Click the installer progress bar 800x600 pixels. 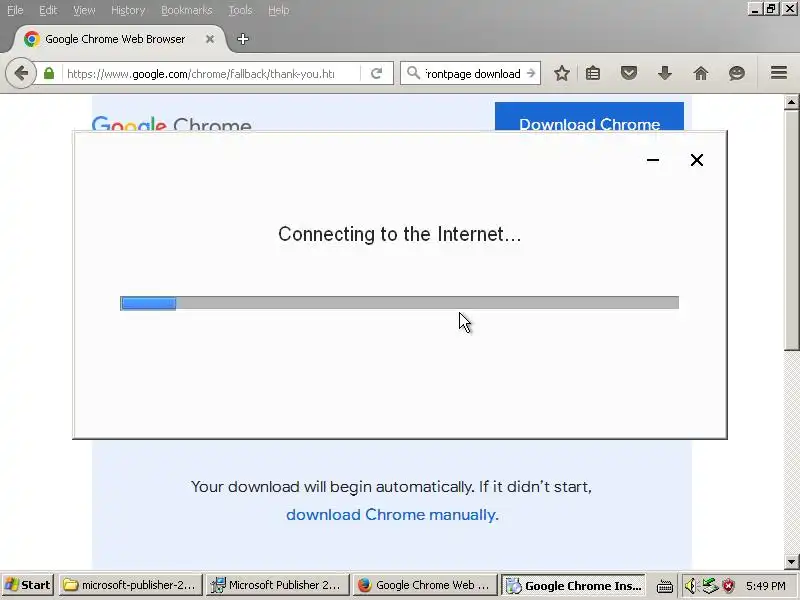tap(399, 303)
